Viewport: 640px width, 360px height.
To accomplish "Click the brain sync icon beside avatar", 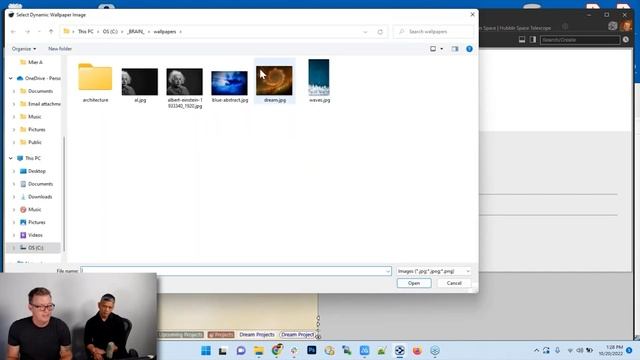I will point(612,26).
